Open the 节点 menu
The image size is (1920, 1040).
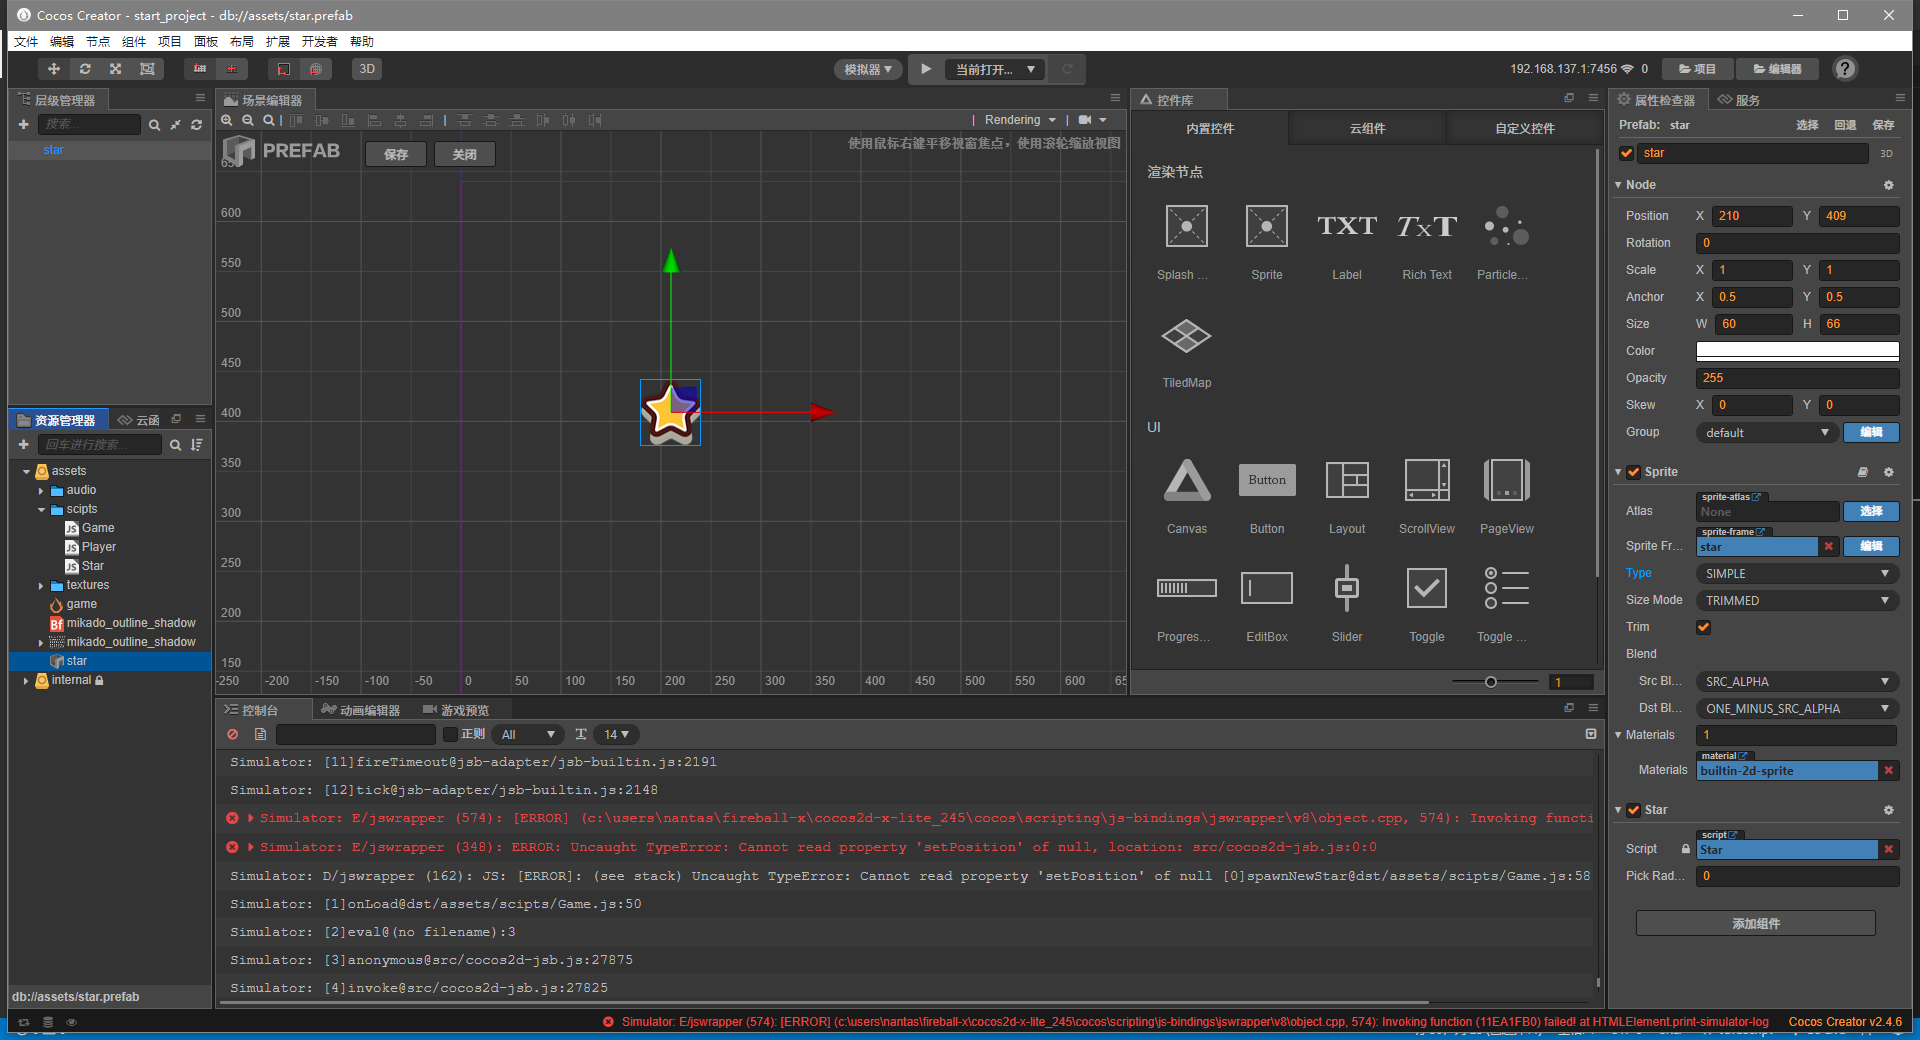[x=98, y=41]
